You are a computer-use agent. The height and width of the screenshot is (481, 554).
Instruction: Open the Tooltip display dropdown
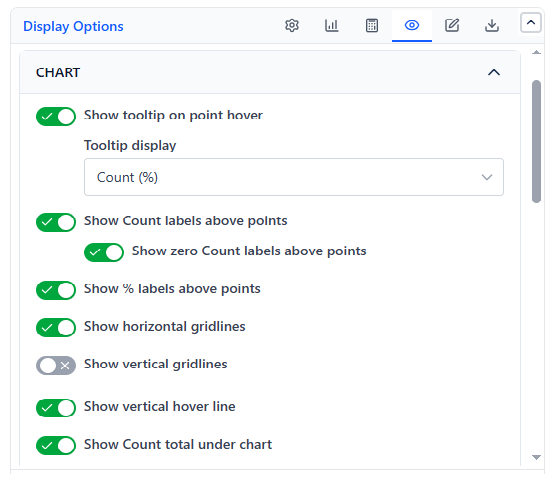tap(294, 177)
